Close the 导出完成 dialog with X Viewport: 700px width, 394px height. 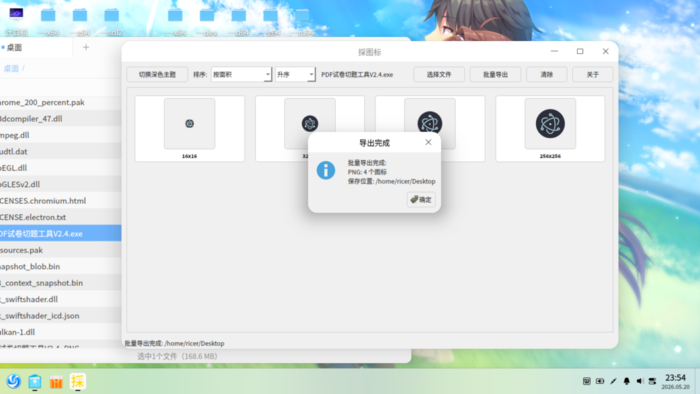[428, 142]
